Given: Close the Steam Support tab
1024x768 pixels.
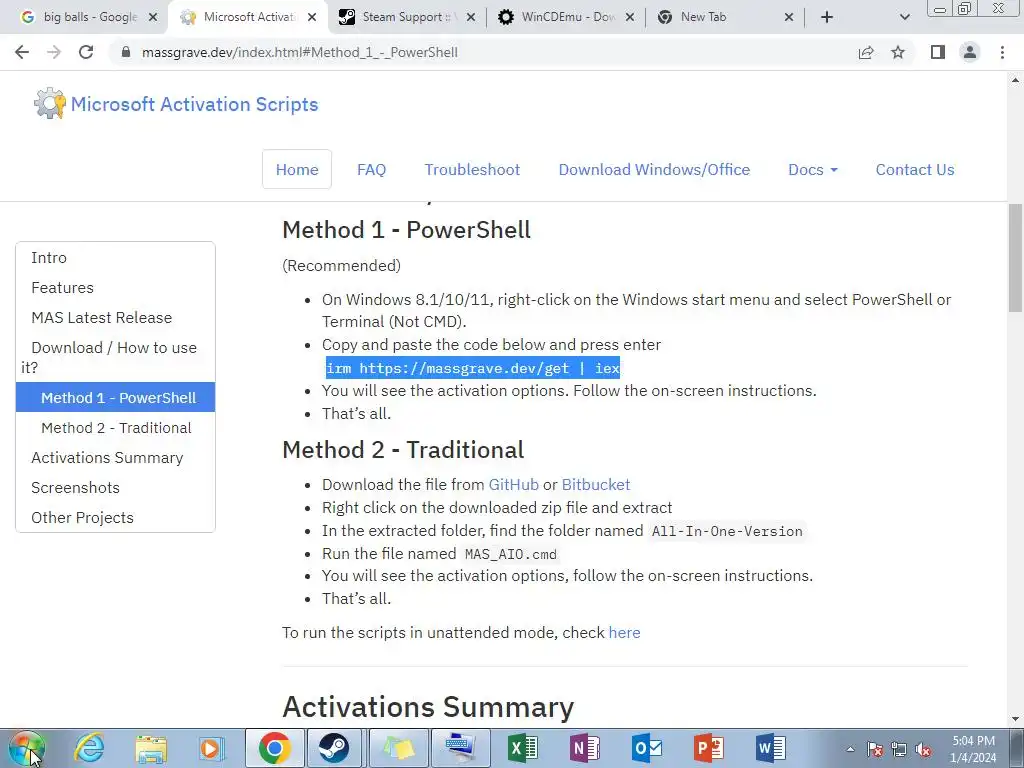Looking at the screenshot, I should [471, 17].
